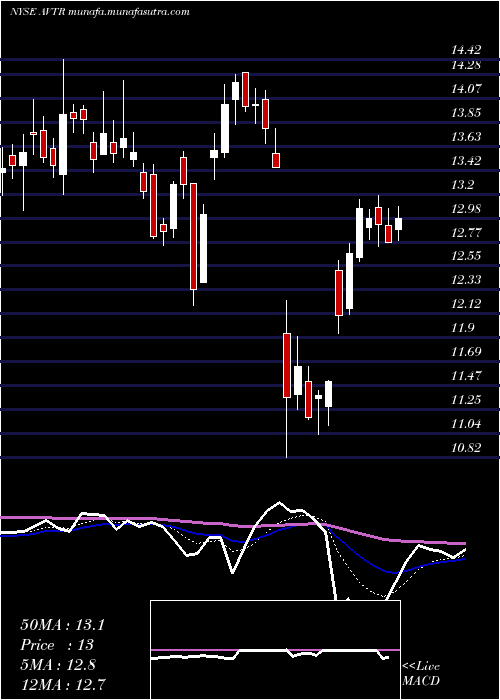Click the 13.63 price axis label
The image size is (500, 700).
(466, 137)
